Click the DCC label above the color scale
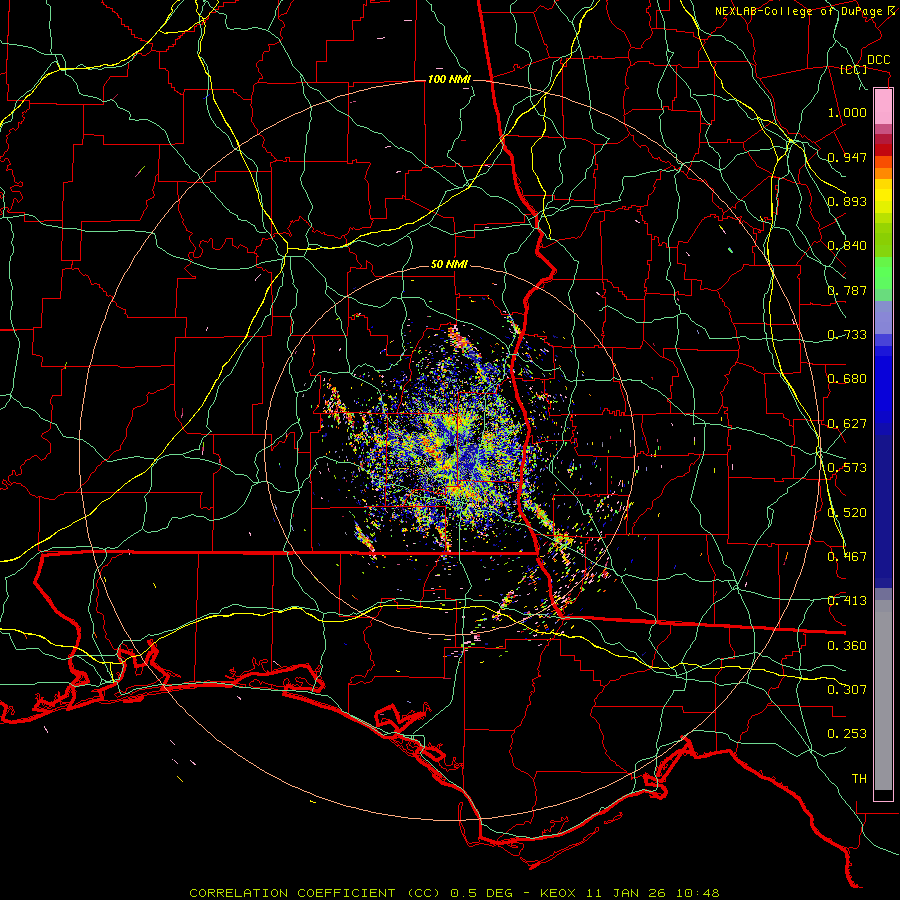The height and width of the screenshot is (900, 900). [878, 60]
